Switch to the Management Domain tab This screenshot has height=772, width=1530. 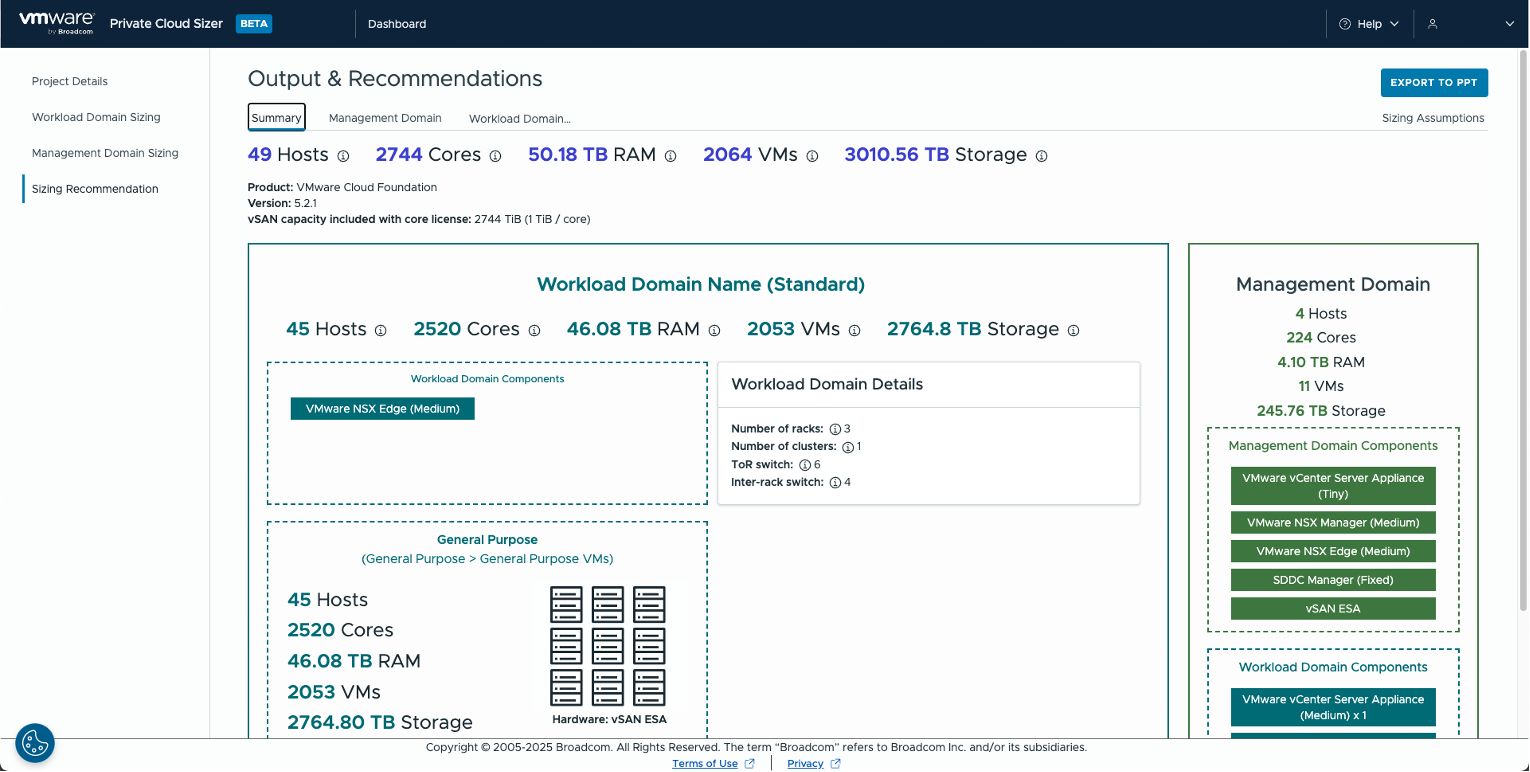coord(385,118)
